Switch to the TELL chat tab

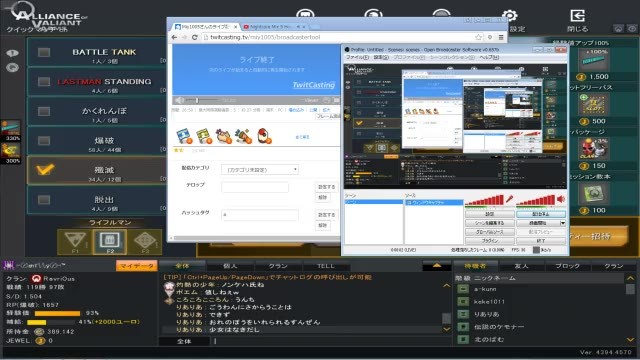[326, 266]
